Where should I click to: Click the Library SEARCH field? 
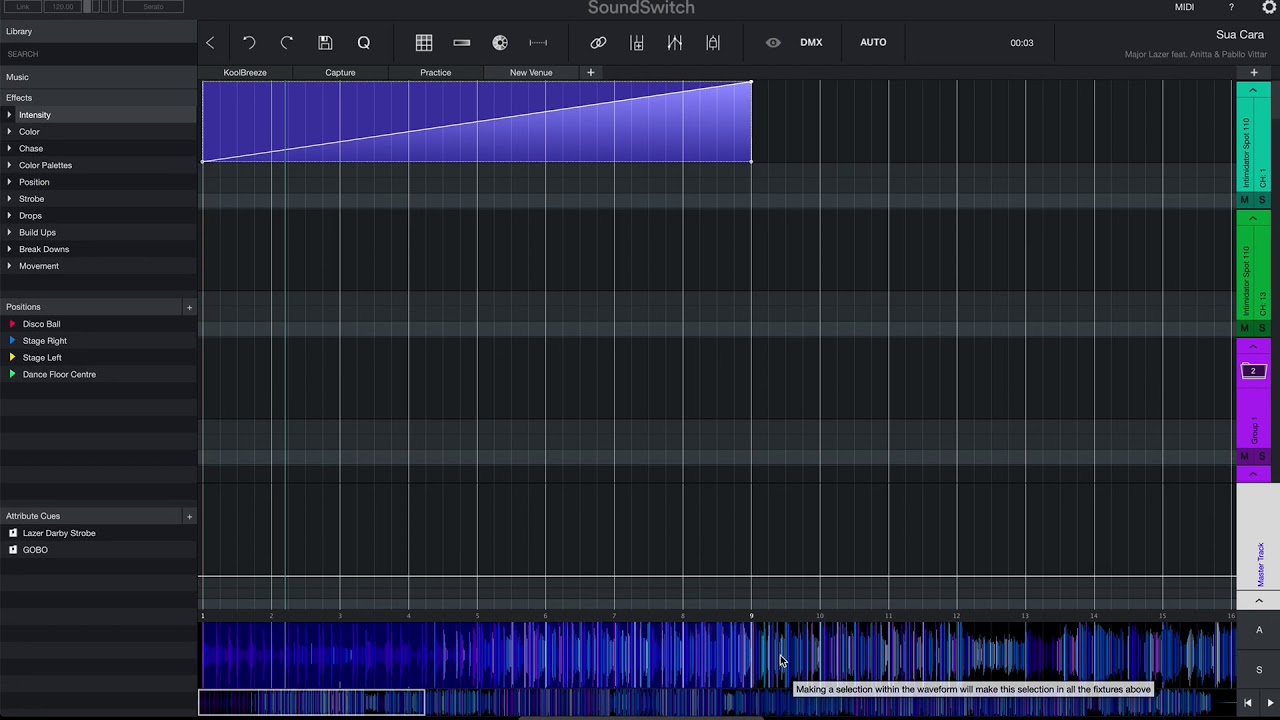98,54
